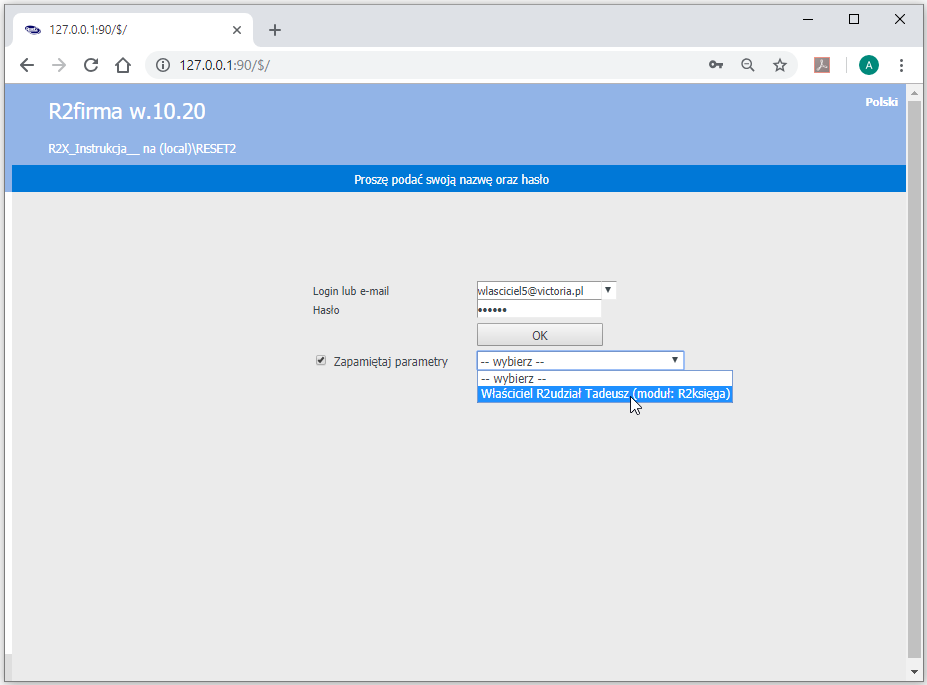Open the Chrome profile avatar A

(x=868, y=65)
